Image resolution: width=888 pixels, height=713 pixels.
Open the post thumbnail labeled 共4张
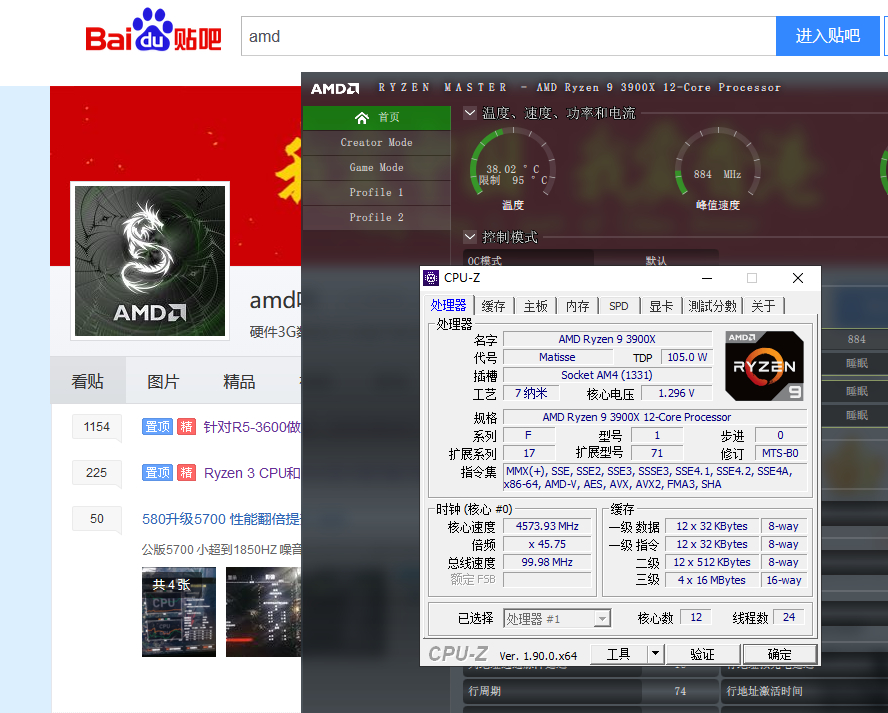click(x=179, y=612)
